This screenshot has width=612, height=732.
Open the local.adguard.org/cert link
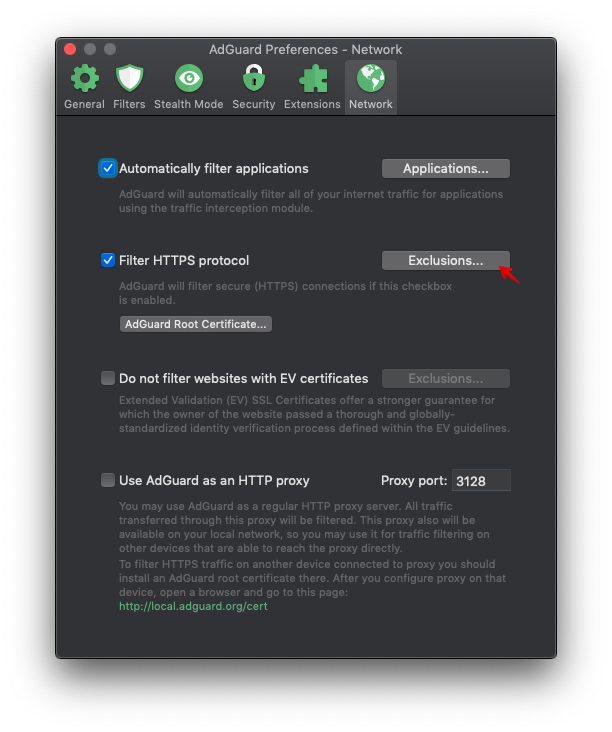pos(193,606)
